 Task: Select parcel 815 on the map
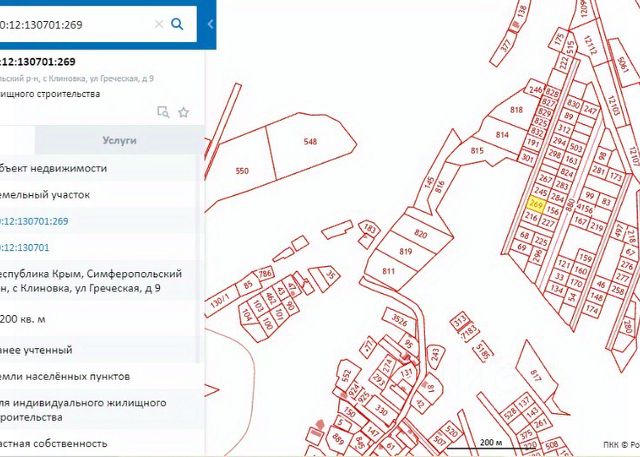click(x=477, y=151)
